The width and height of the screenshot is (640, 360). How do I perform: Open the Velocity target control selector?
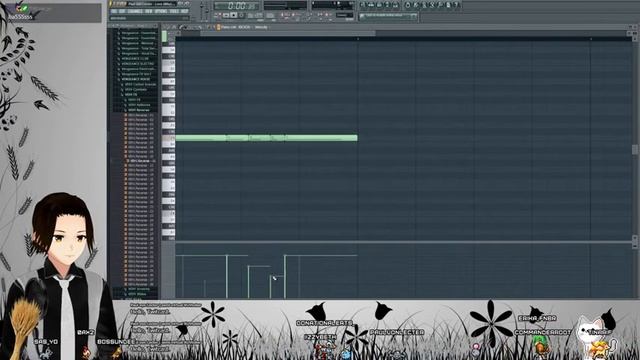click(x=261, y=27)
